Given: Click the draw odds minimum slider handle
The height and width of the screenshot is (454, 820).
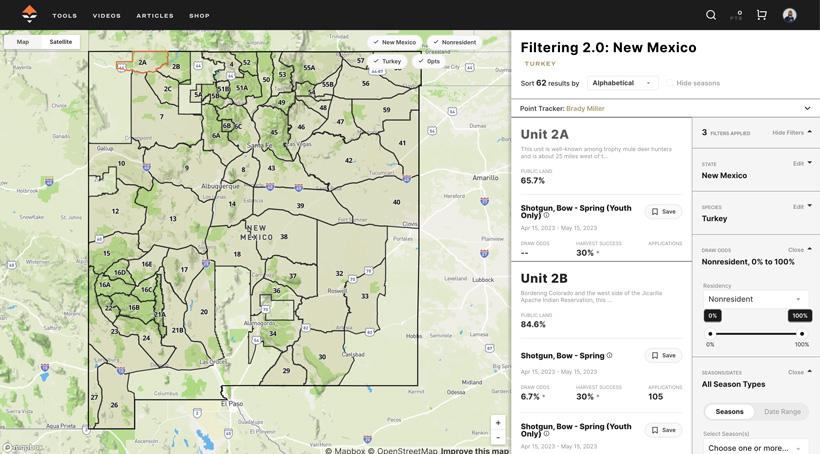Looking at the screenshot, I should click(710, 334).
